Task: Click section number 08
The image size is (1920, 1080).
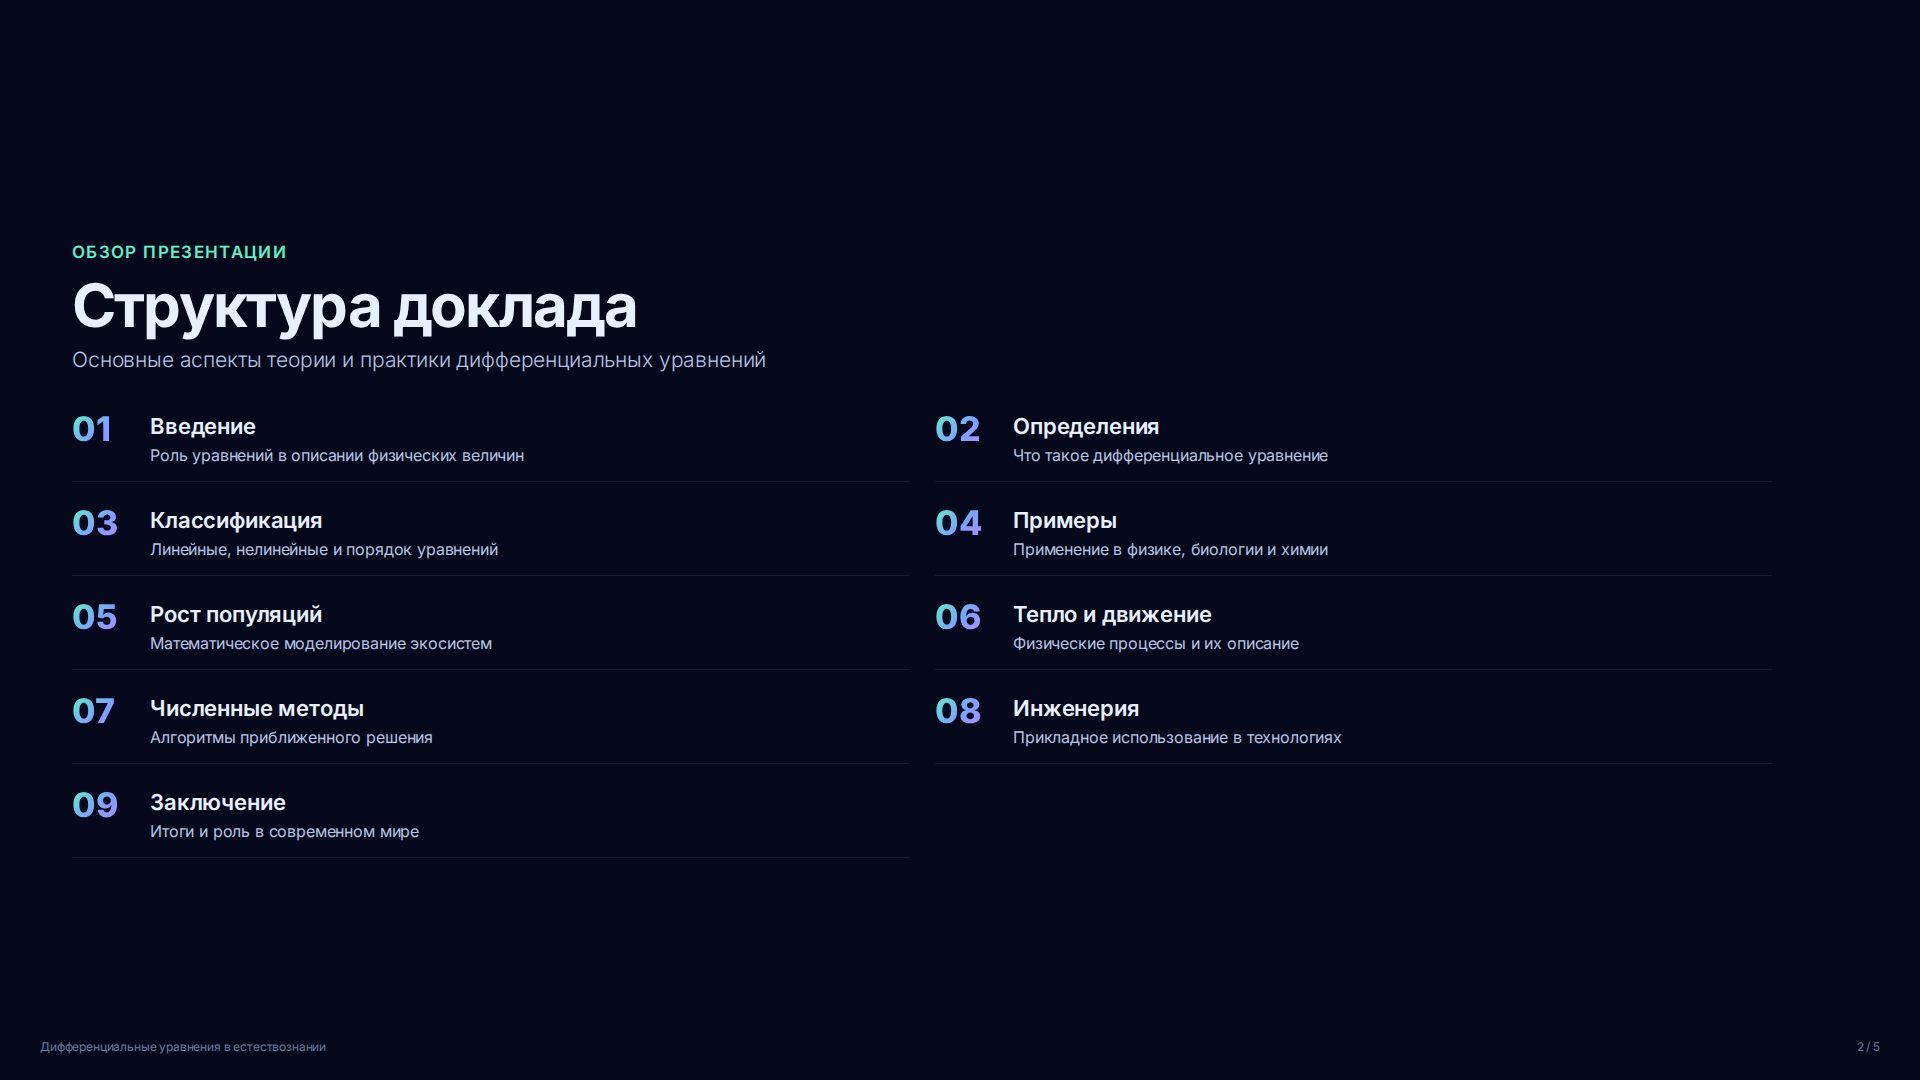Action: [958, 711]
